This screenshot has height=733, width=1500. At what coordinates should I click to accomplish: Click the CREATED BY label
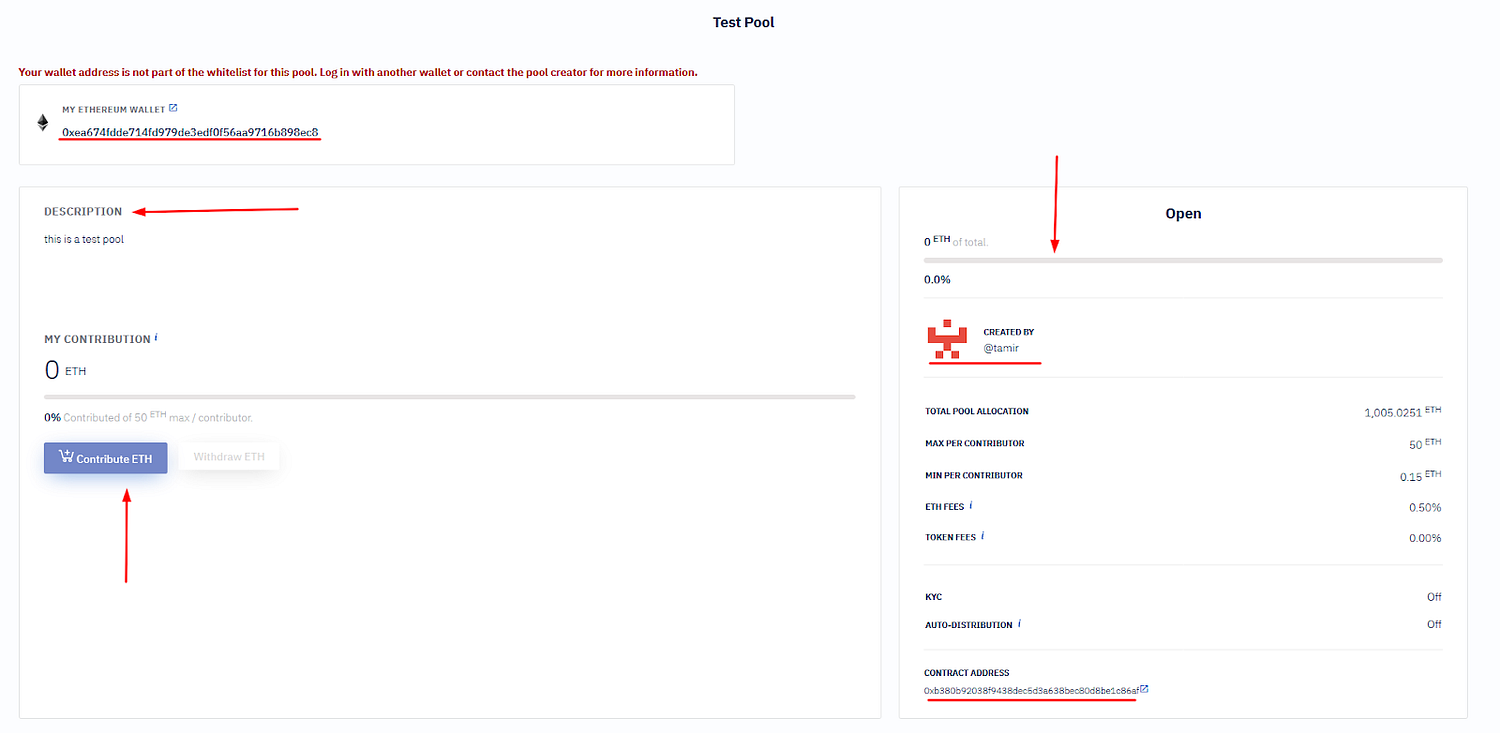[x=1009, y=332]
